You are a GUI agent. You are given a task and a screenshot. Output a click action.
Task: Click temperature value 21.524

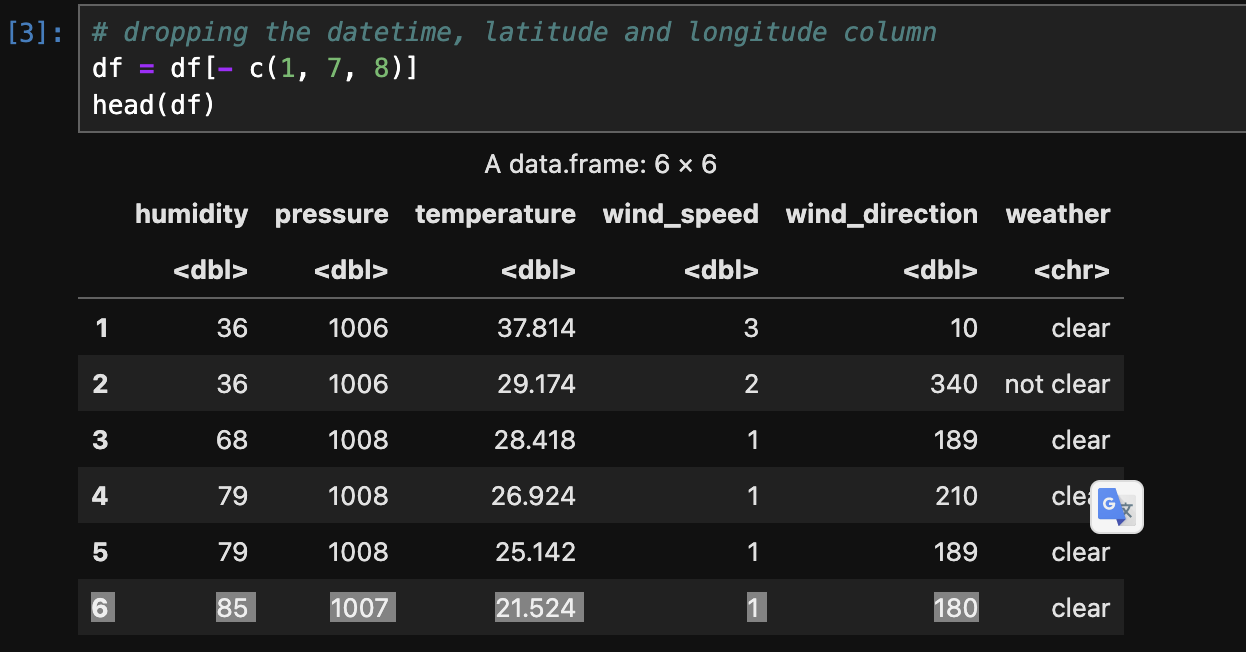coord(538,607)
